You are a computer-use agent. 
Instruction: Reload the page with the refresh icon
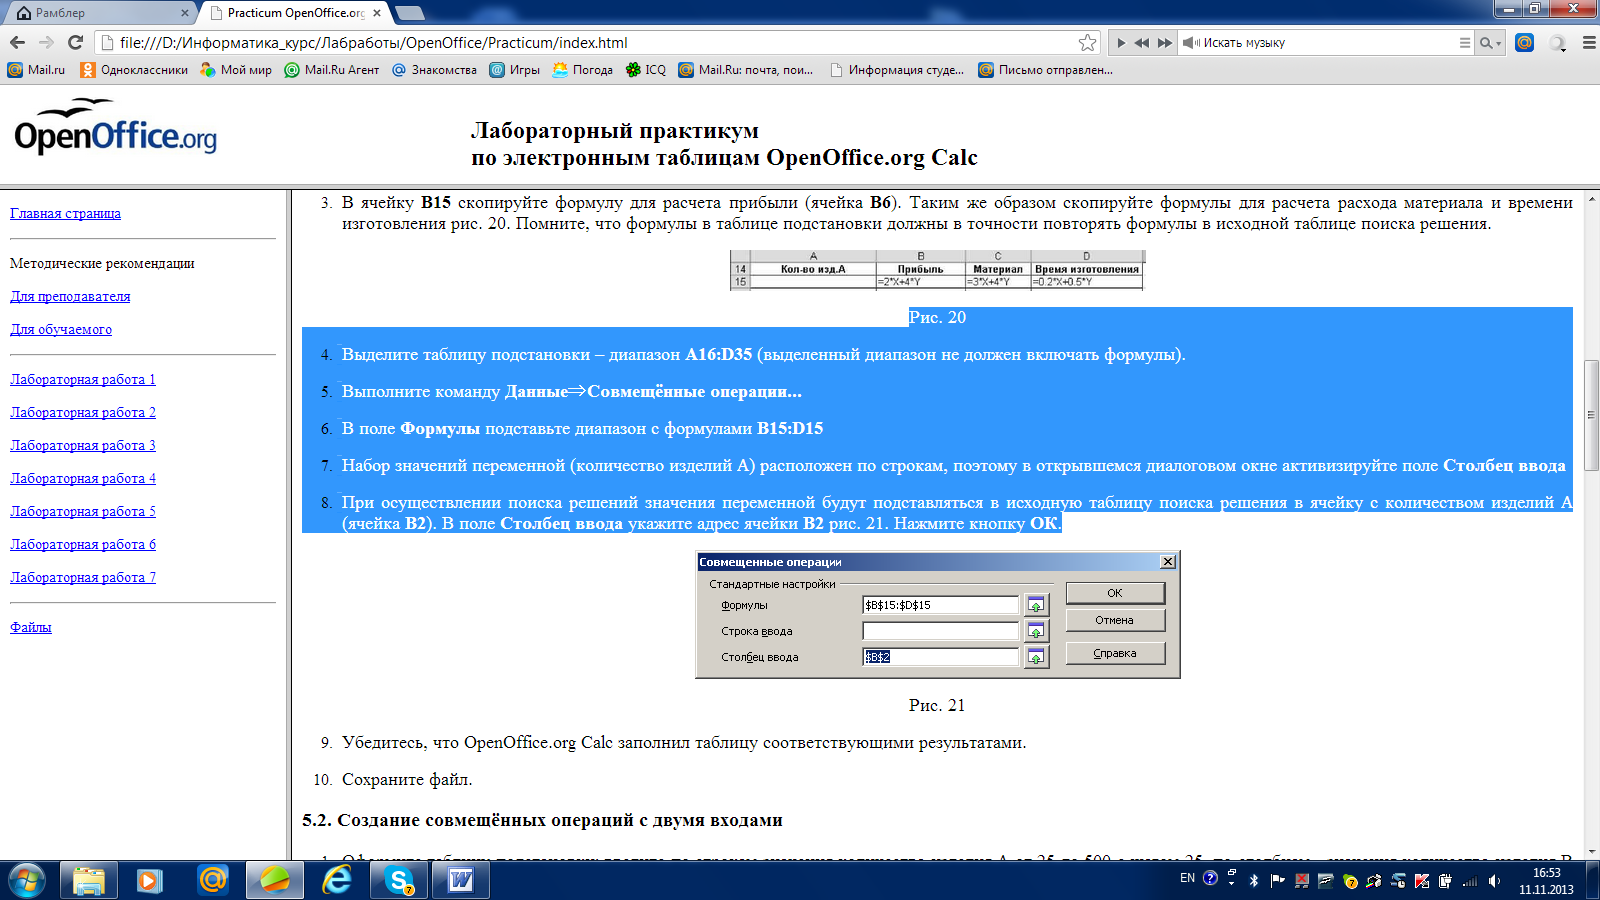pyautogui.click(x=75, y=42)
